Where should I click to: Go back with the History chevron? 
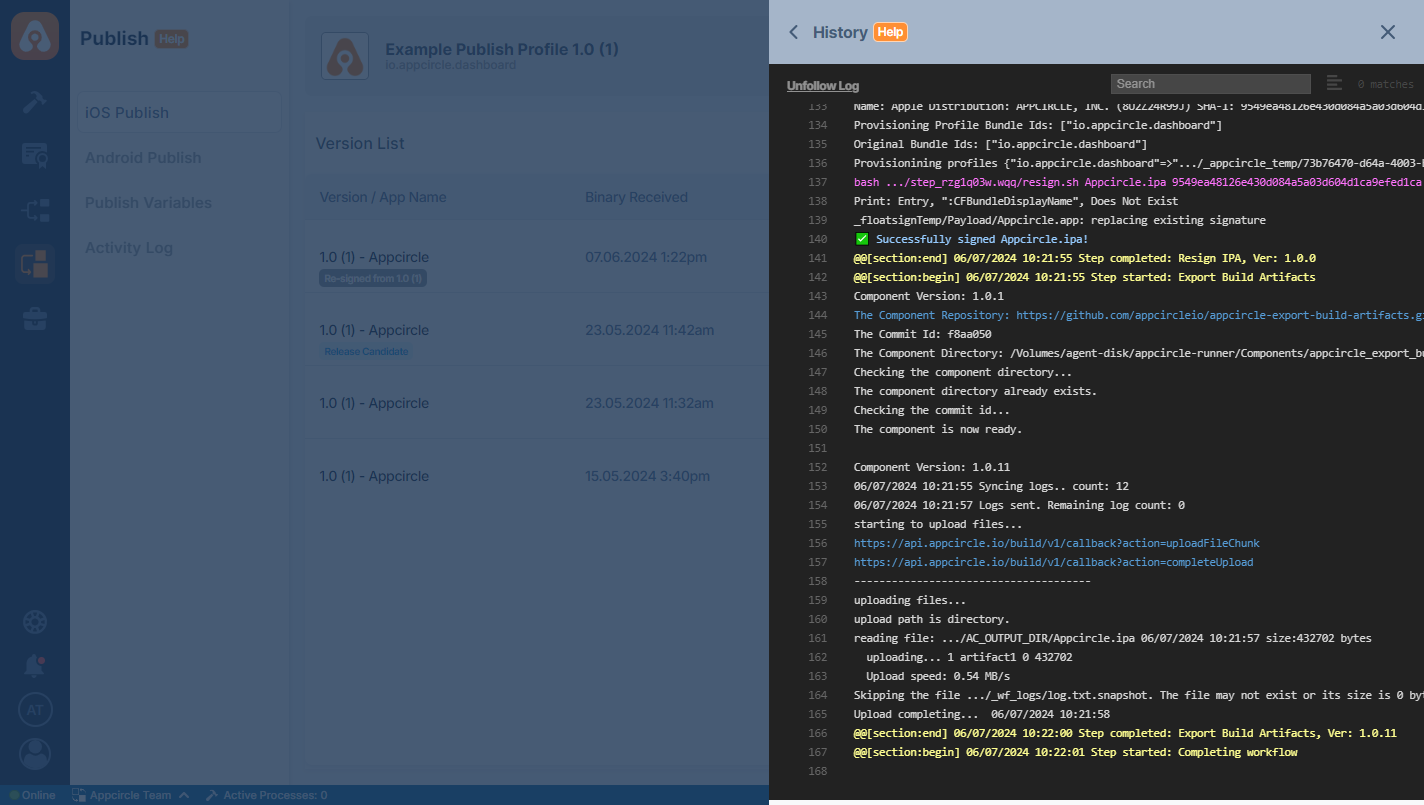pyautogui.click(x=793, y=32)
